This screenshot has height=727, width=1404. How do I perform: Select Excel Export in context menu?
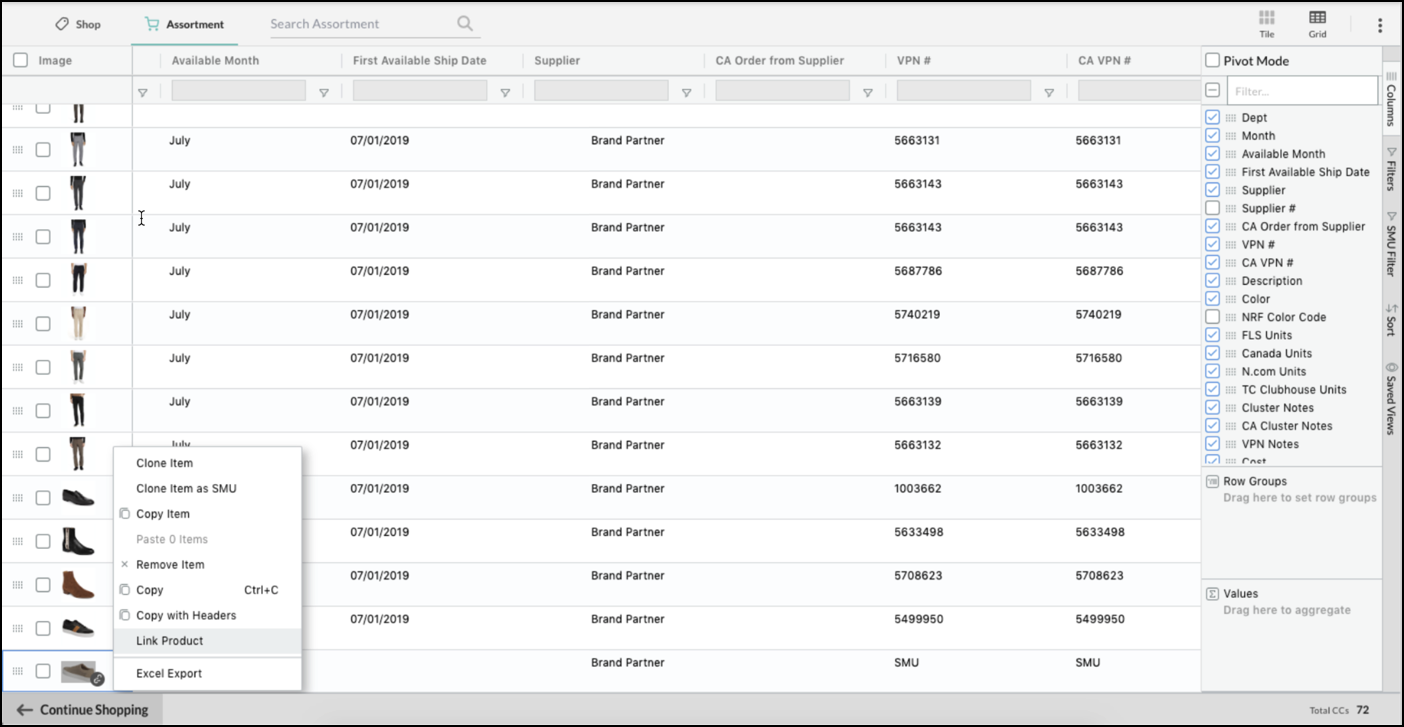(169, 674)
